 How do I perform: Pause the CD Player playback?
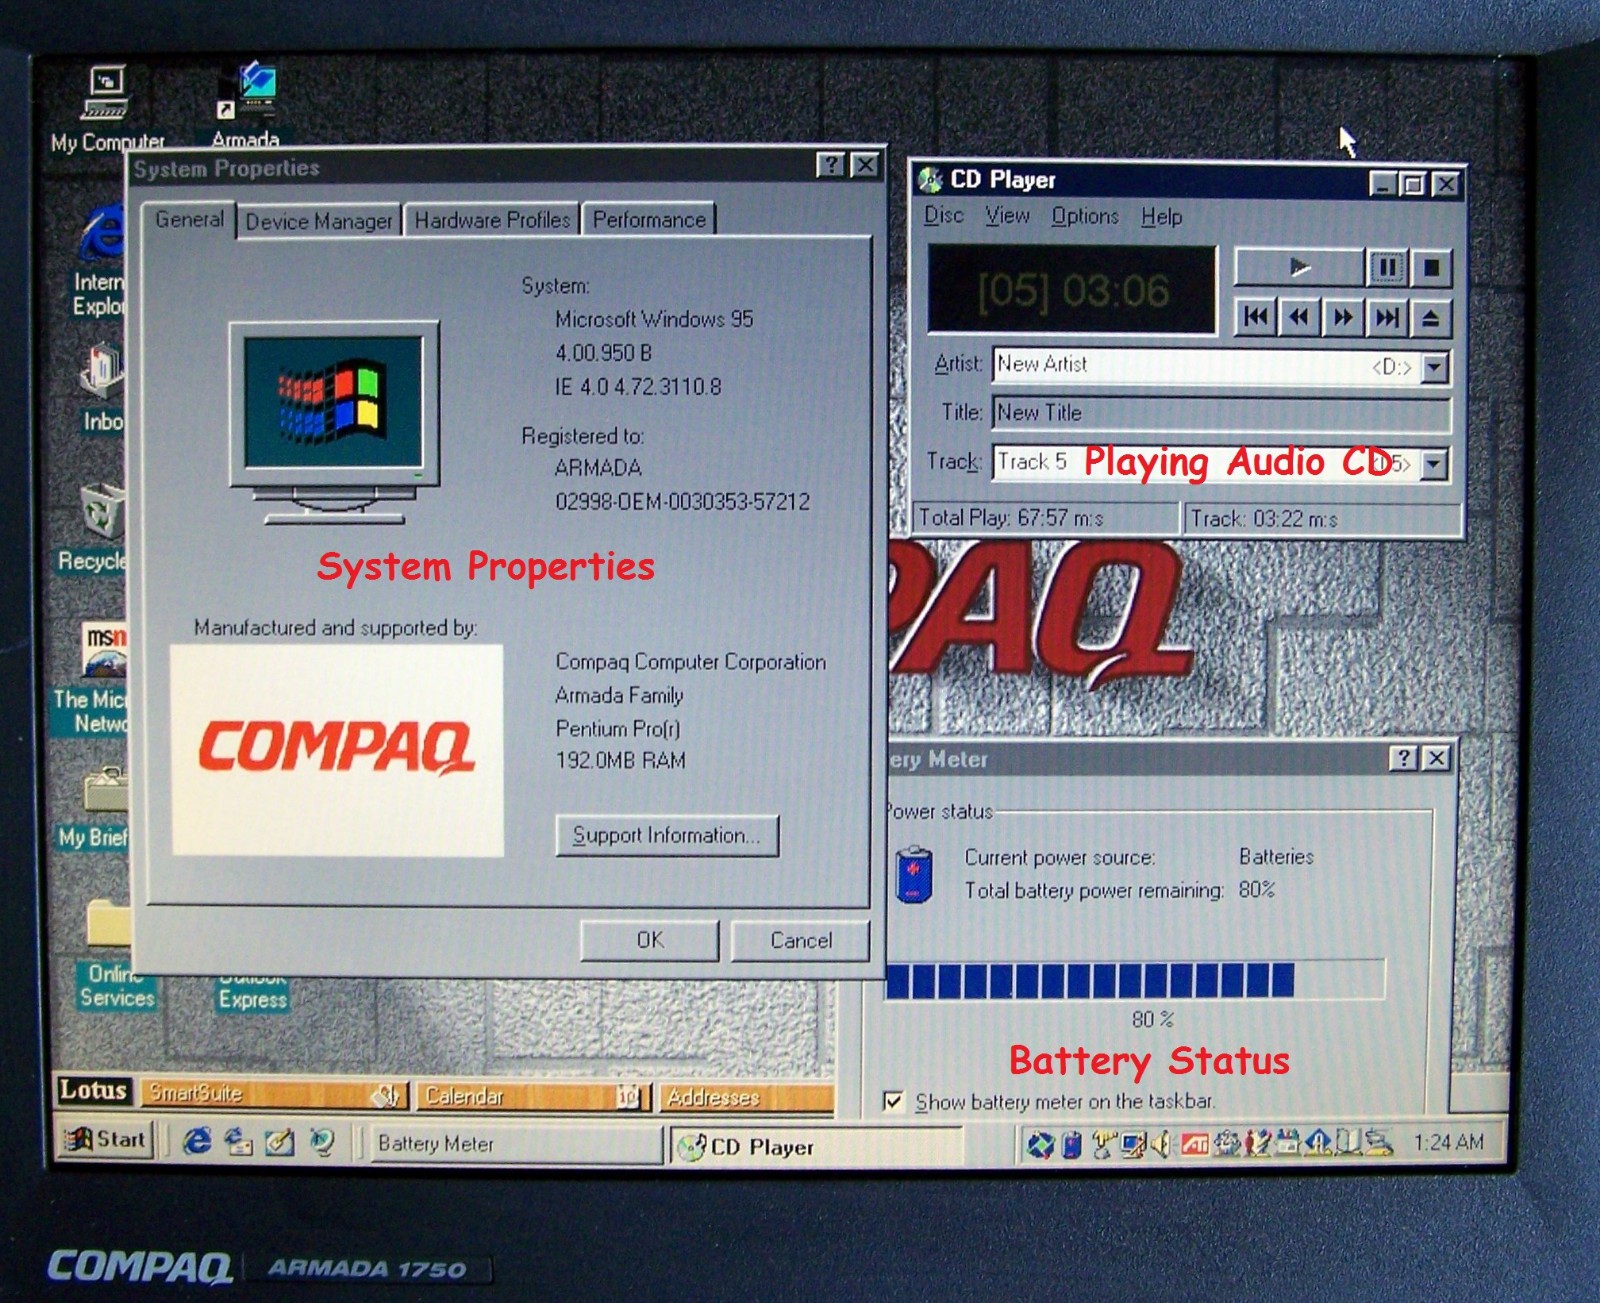coord(1387,267)
